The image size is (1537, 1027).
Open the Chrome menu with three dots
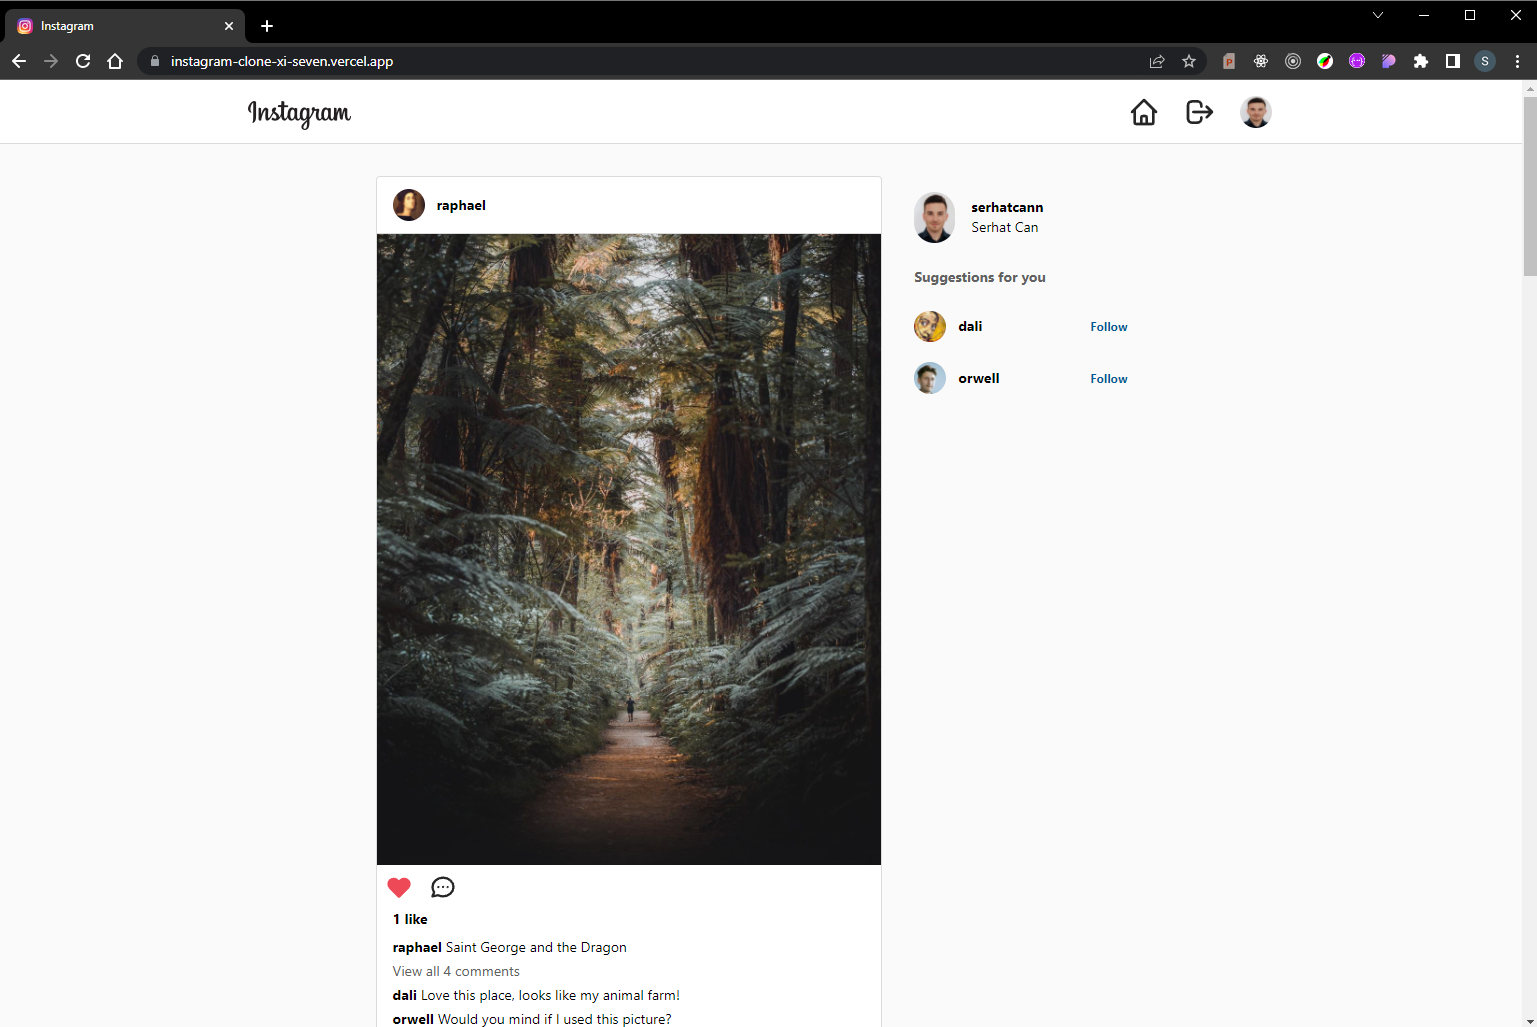(x=1517, y=61)
